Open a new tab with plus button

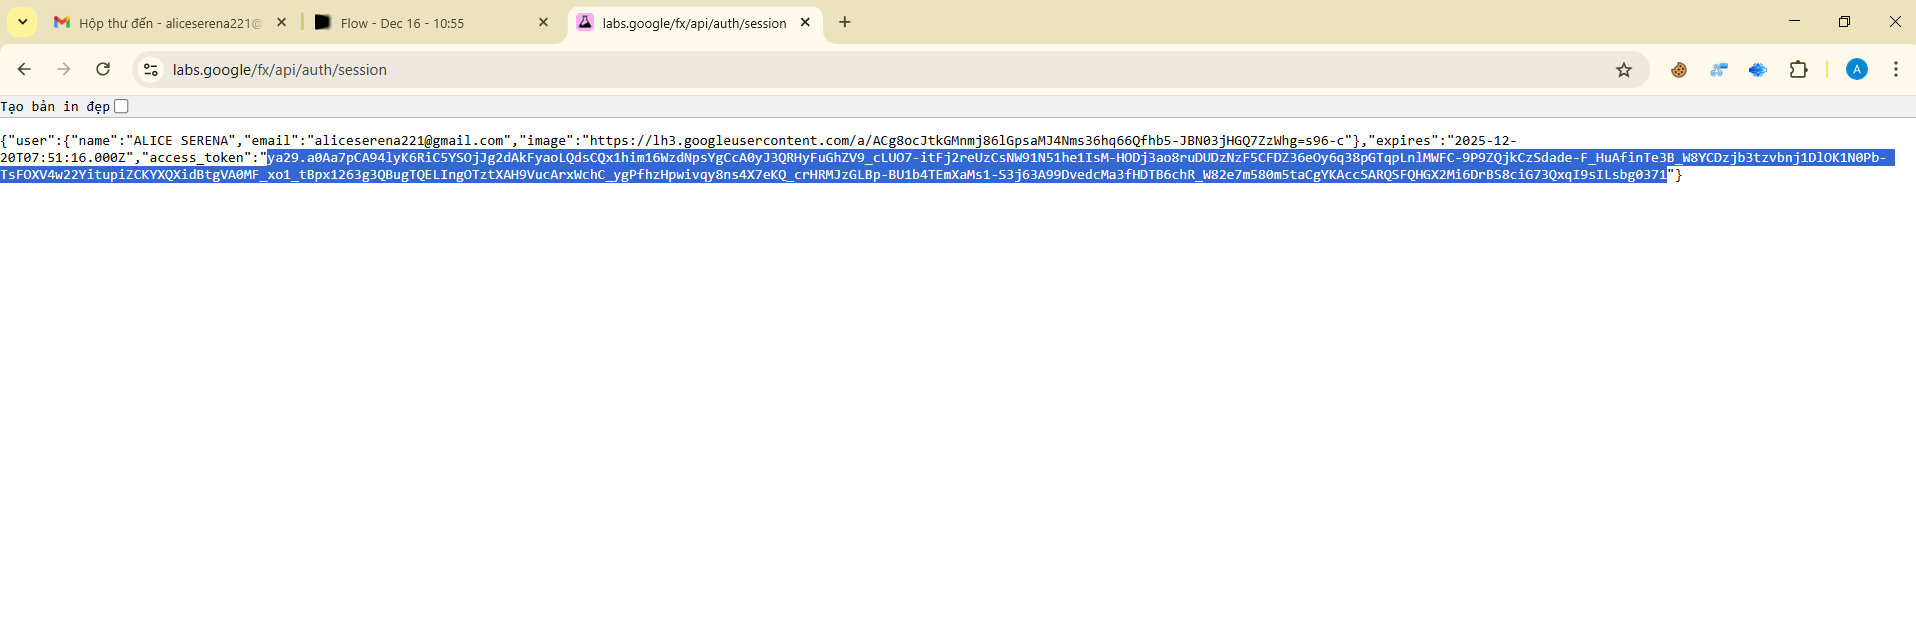point(845,22)
